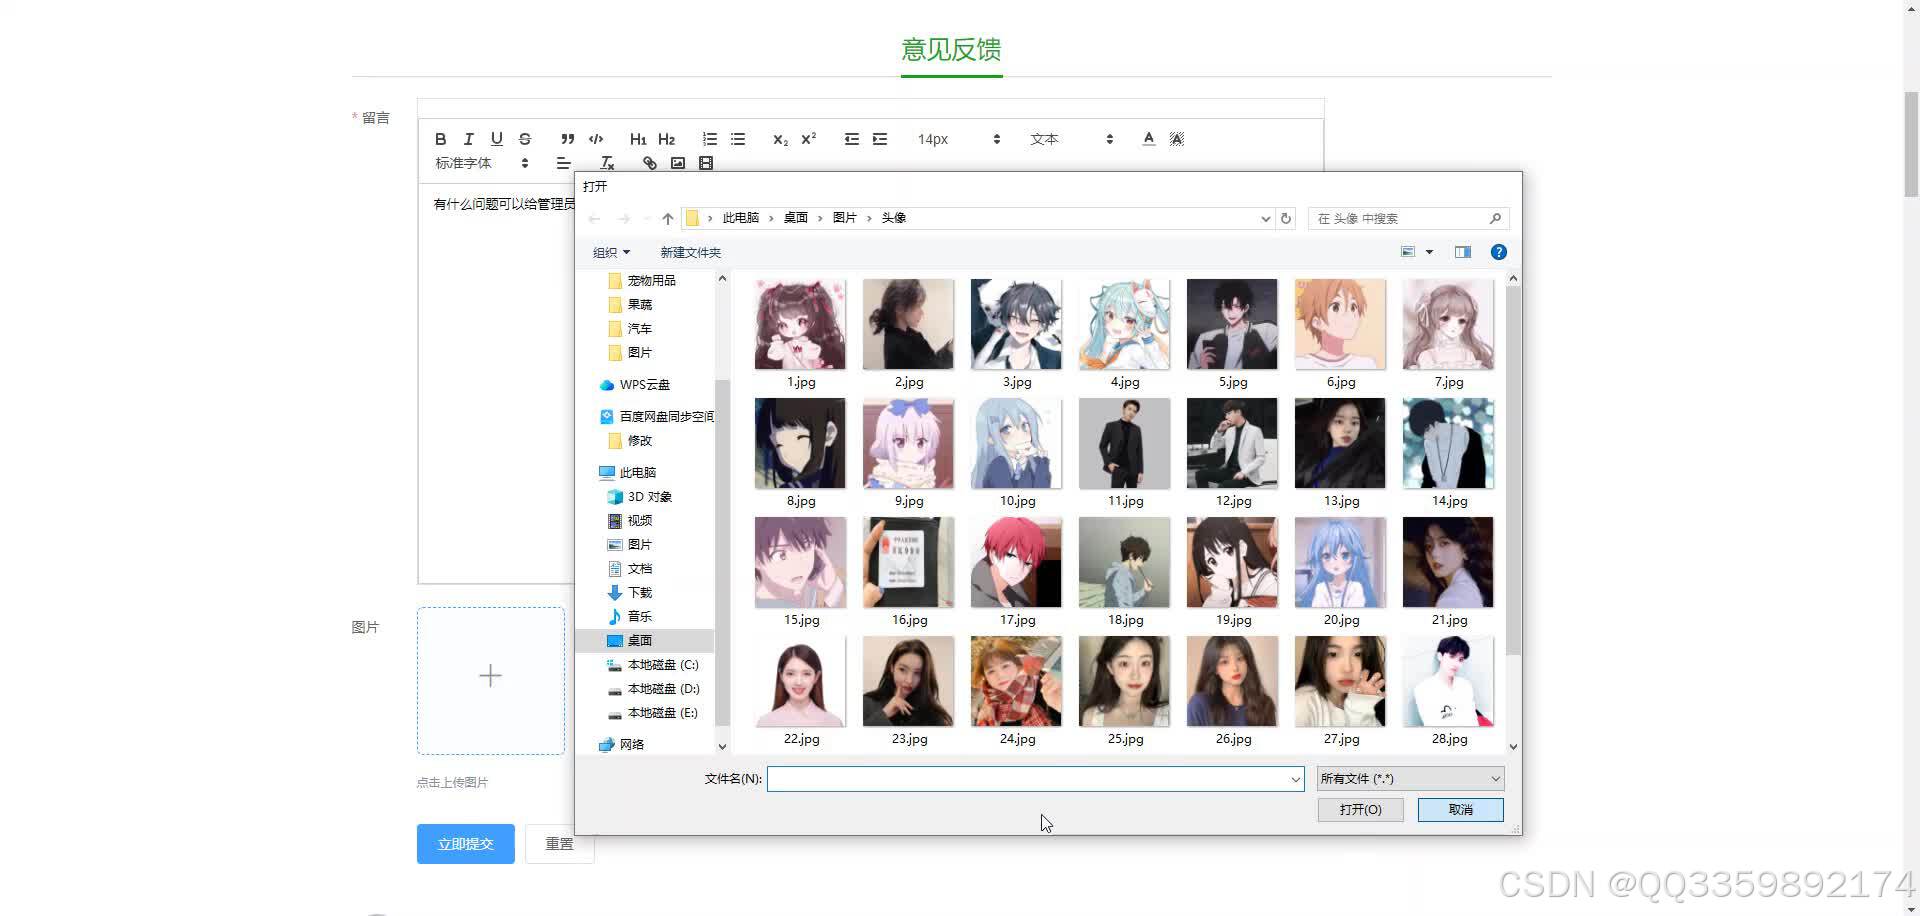This screenshot has width=1920, height=916.
Task: Toggle italic formatting in the editor
Action: [468, 139]
